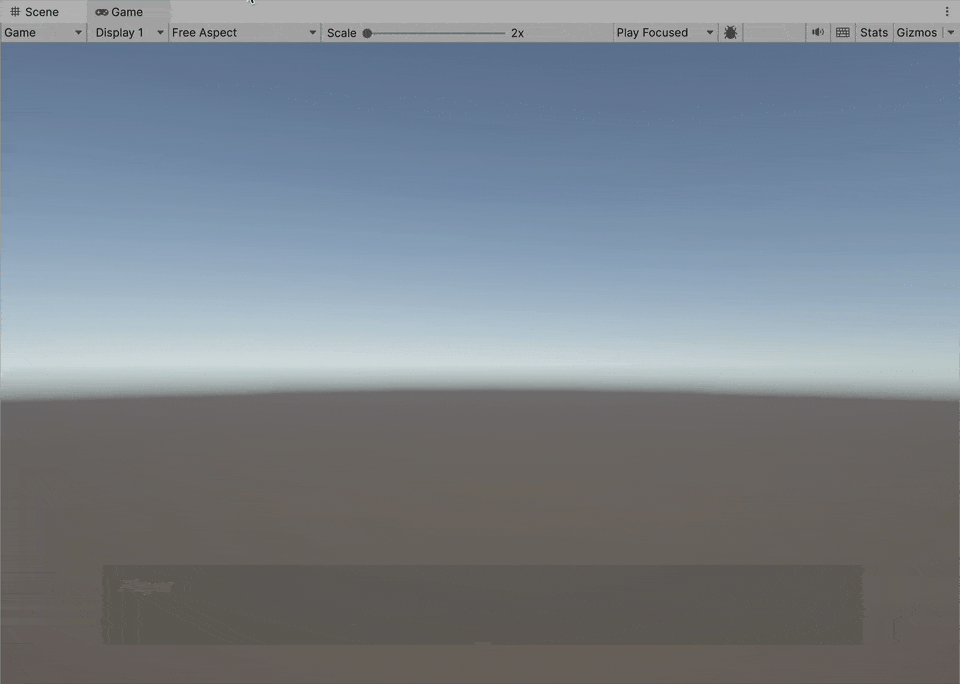This screenshot has height=684, width=960.
Task: Toggle the keyboard shortcuts icon
Action: pyautogui.click(x=843, y=33)
